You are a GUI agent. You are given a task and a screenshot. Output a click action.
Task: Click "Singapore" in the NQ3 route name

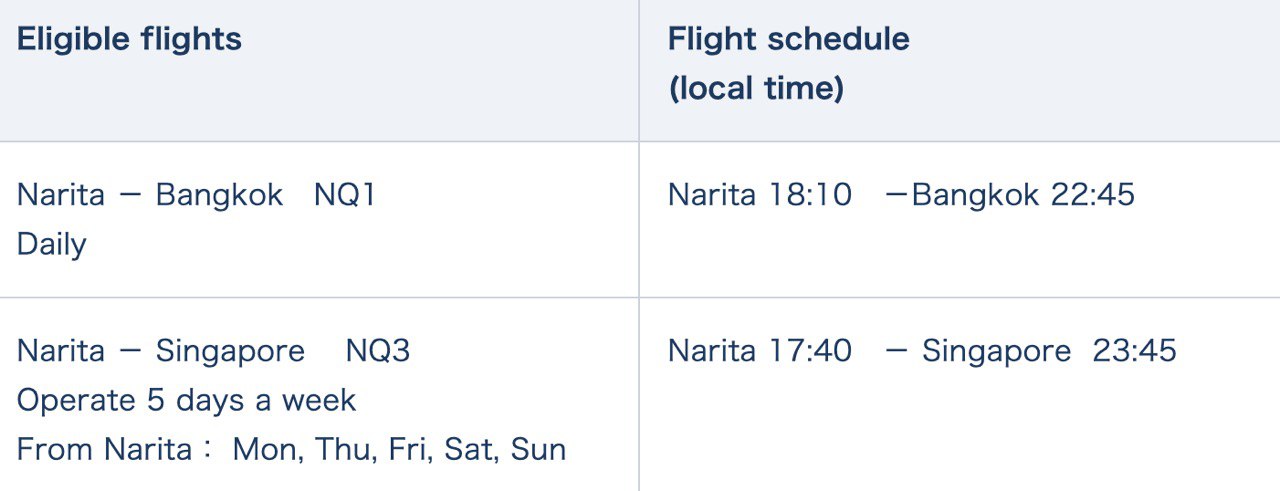230,351
